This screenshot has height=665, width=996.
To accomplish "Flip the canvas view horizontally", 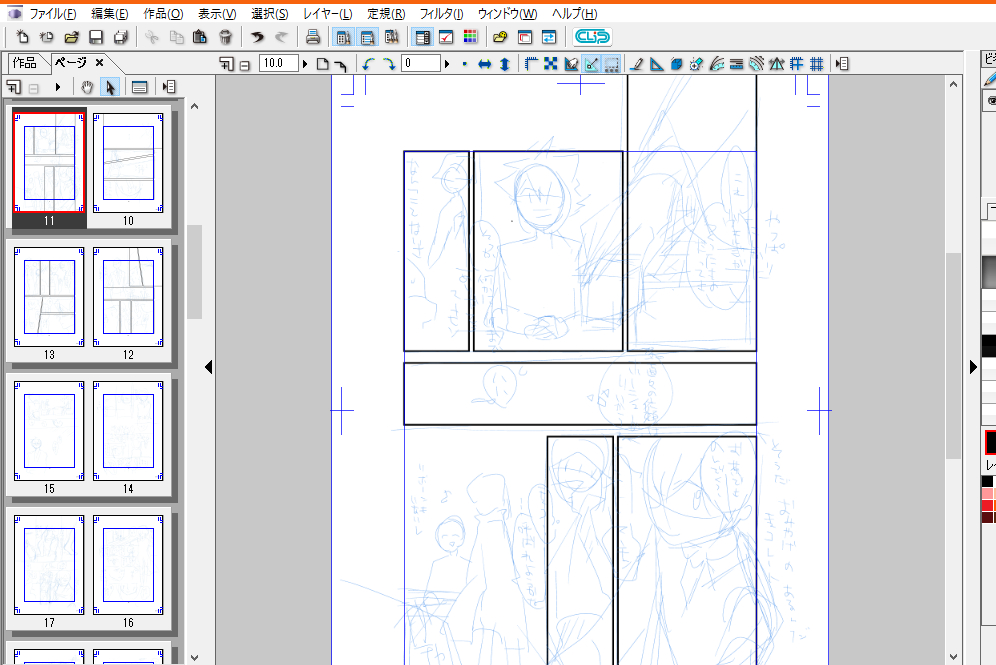I will 484,64.
